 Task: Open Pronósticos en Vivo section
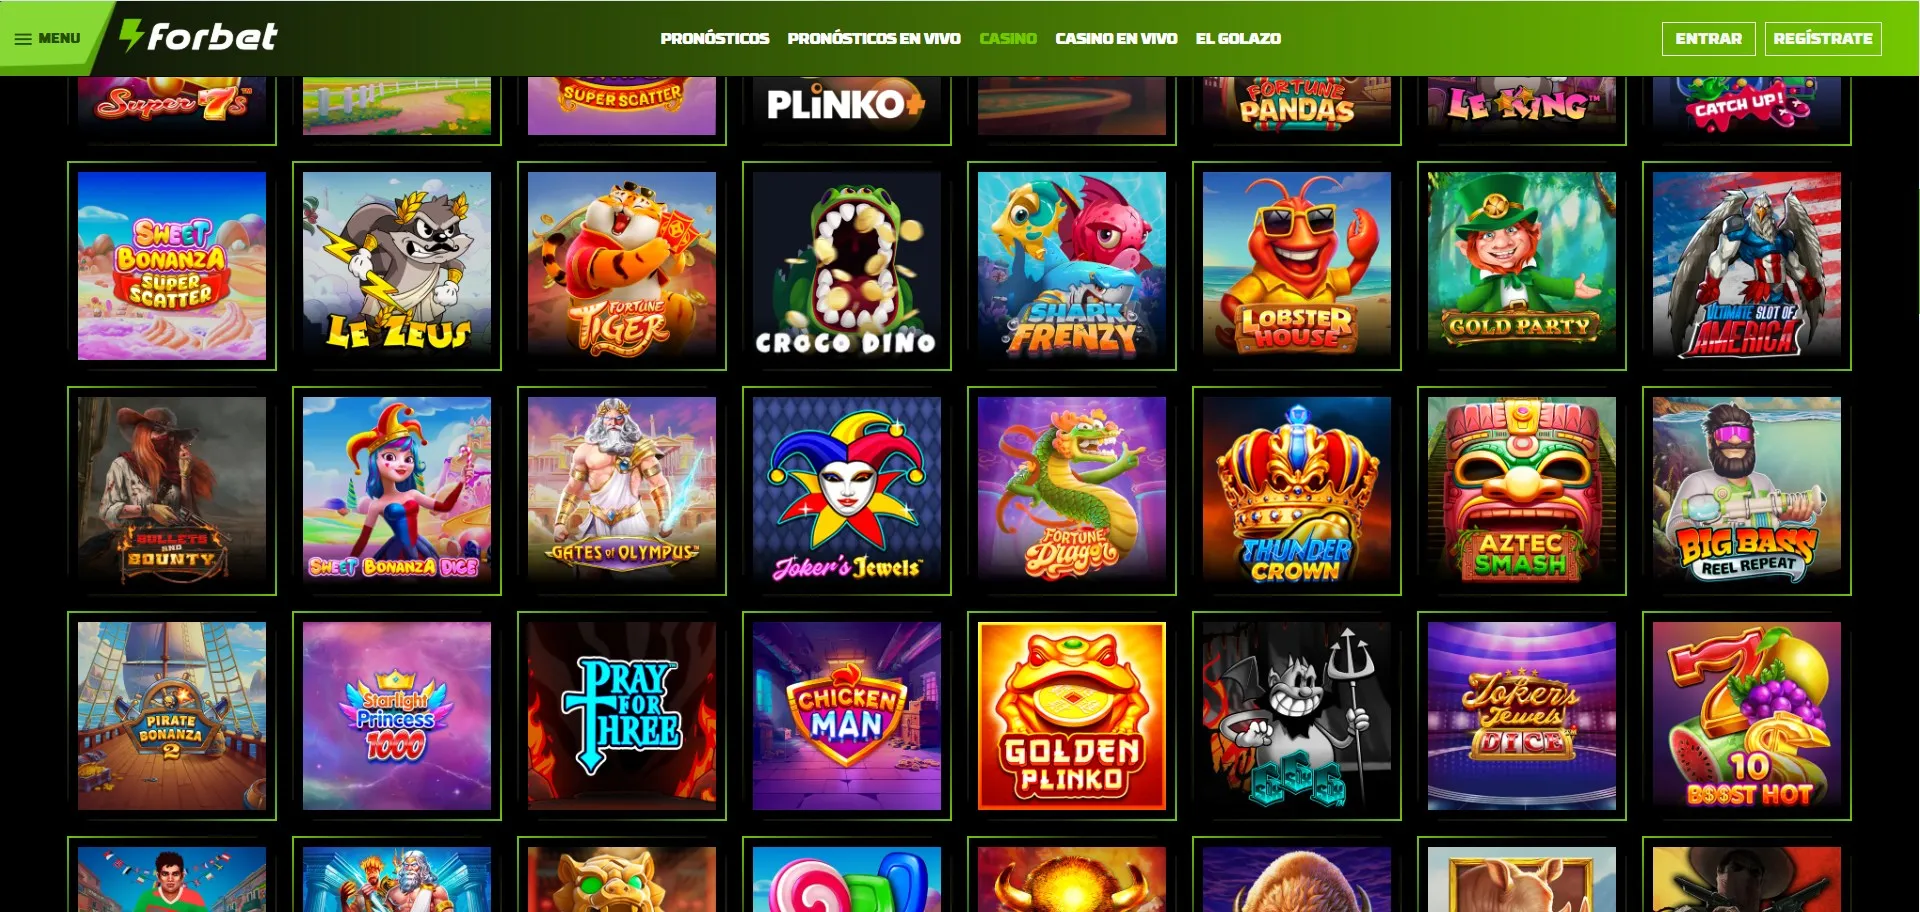[874, 38]
